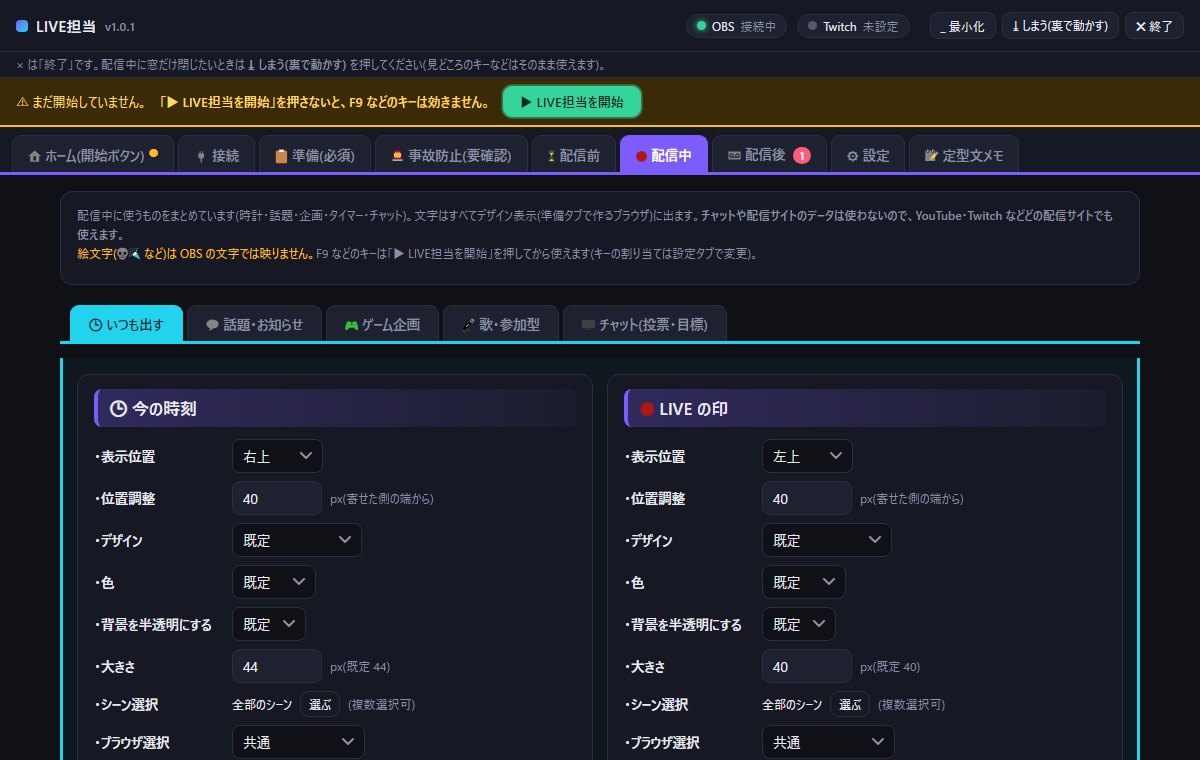Open the 配信後 tab

coord(769,155)
